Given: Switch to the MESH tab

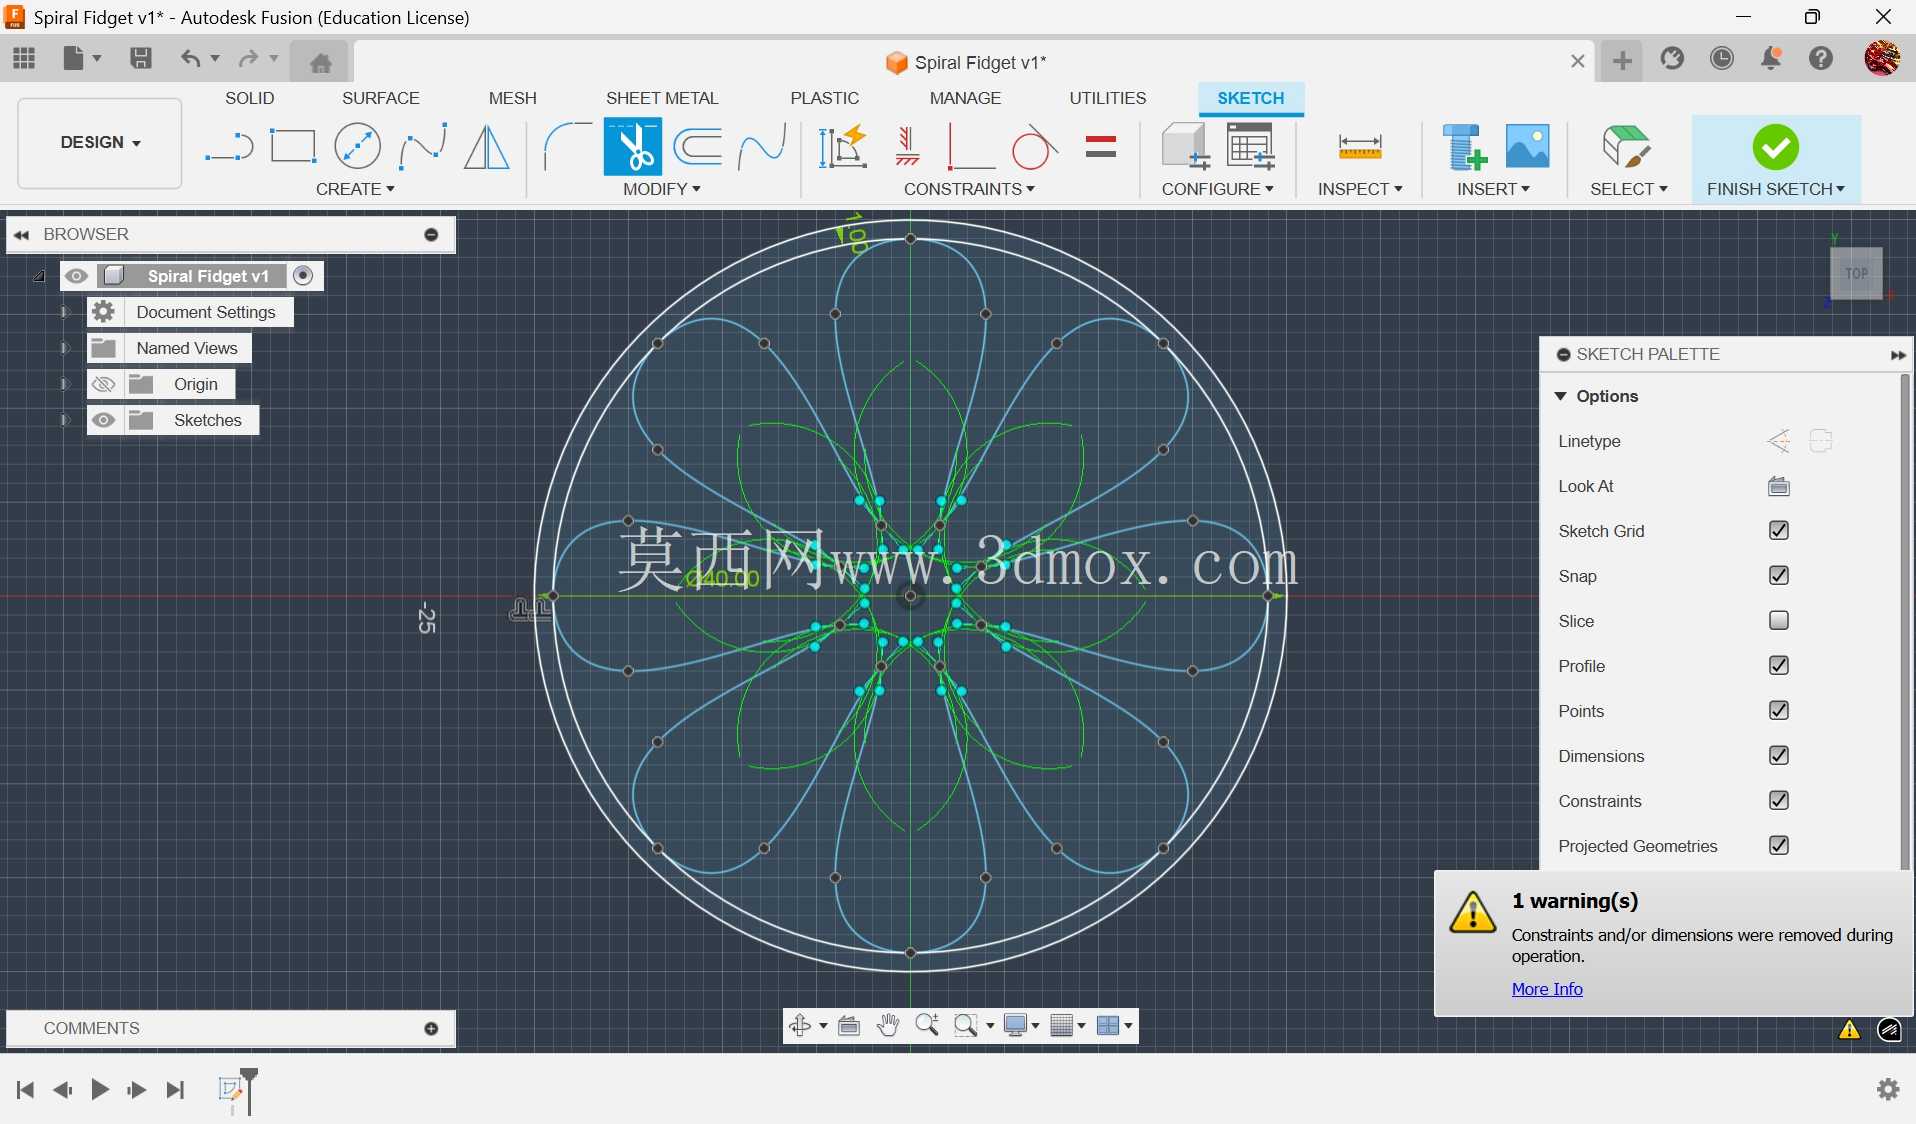Looking at the screenshot, I should pyautogui.click(x=512, y=98).
